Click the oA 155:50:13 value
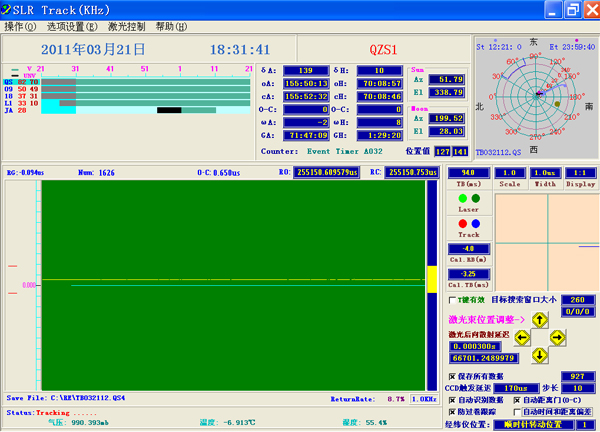 point(306,84)
